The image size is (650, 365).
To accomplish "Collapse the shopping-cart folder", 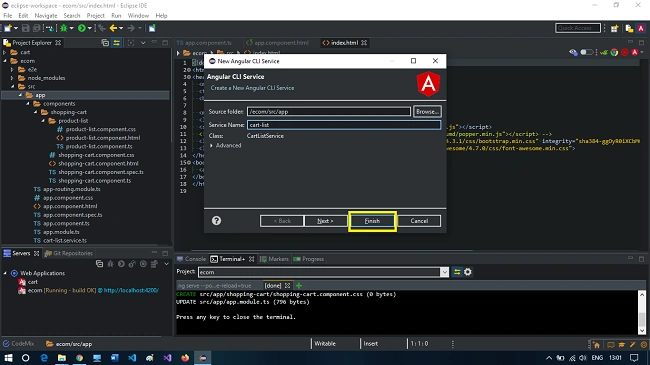I will 36,112.
